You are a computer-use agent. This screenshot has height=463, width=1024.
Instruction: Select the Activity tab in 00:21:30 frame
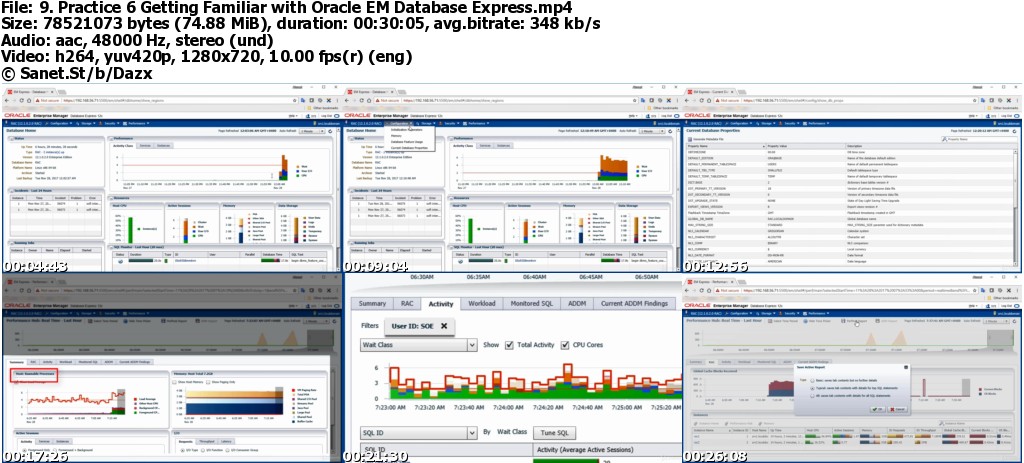(x=441, y=304)
